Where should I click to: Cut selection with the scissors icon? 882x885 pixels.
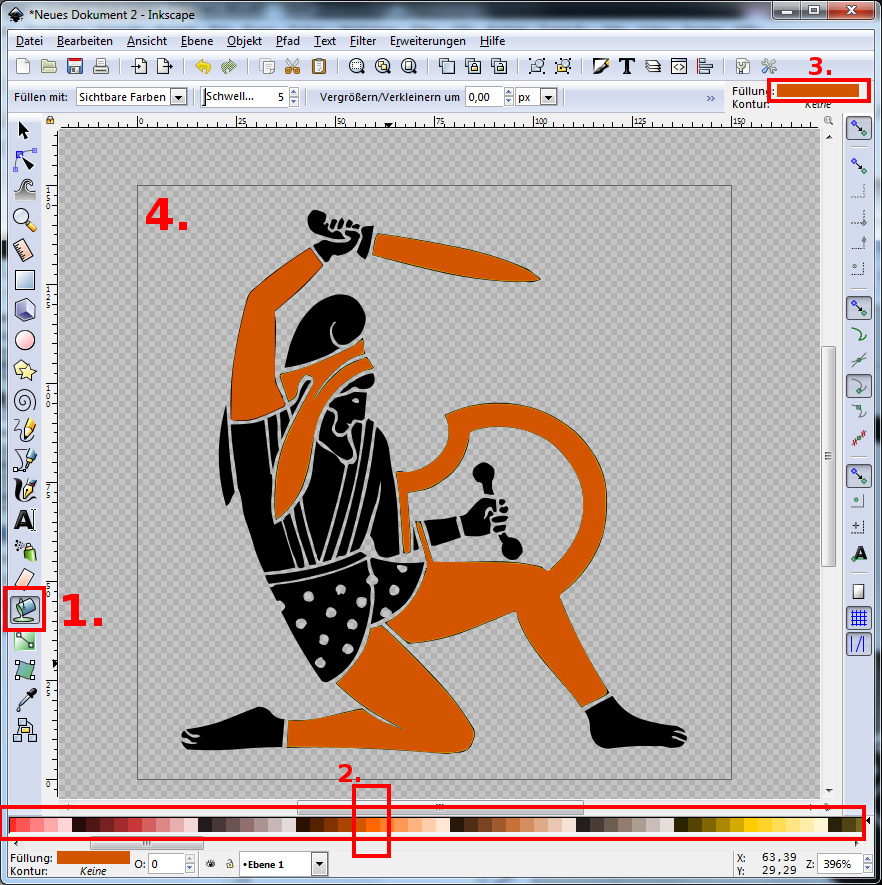pos(292,67)
